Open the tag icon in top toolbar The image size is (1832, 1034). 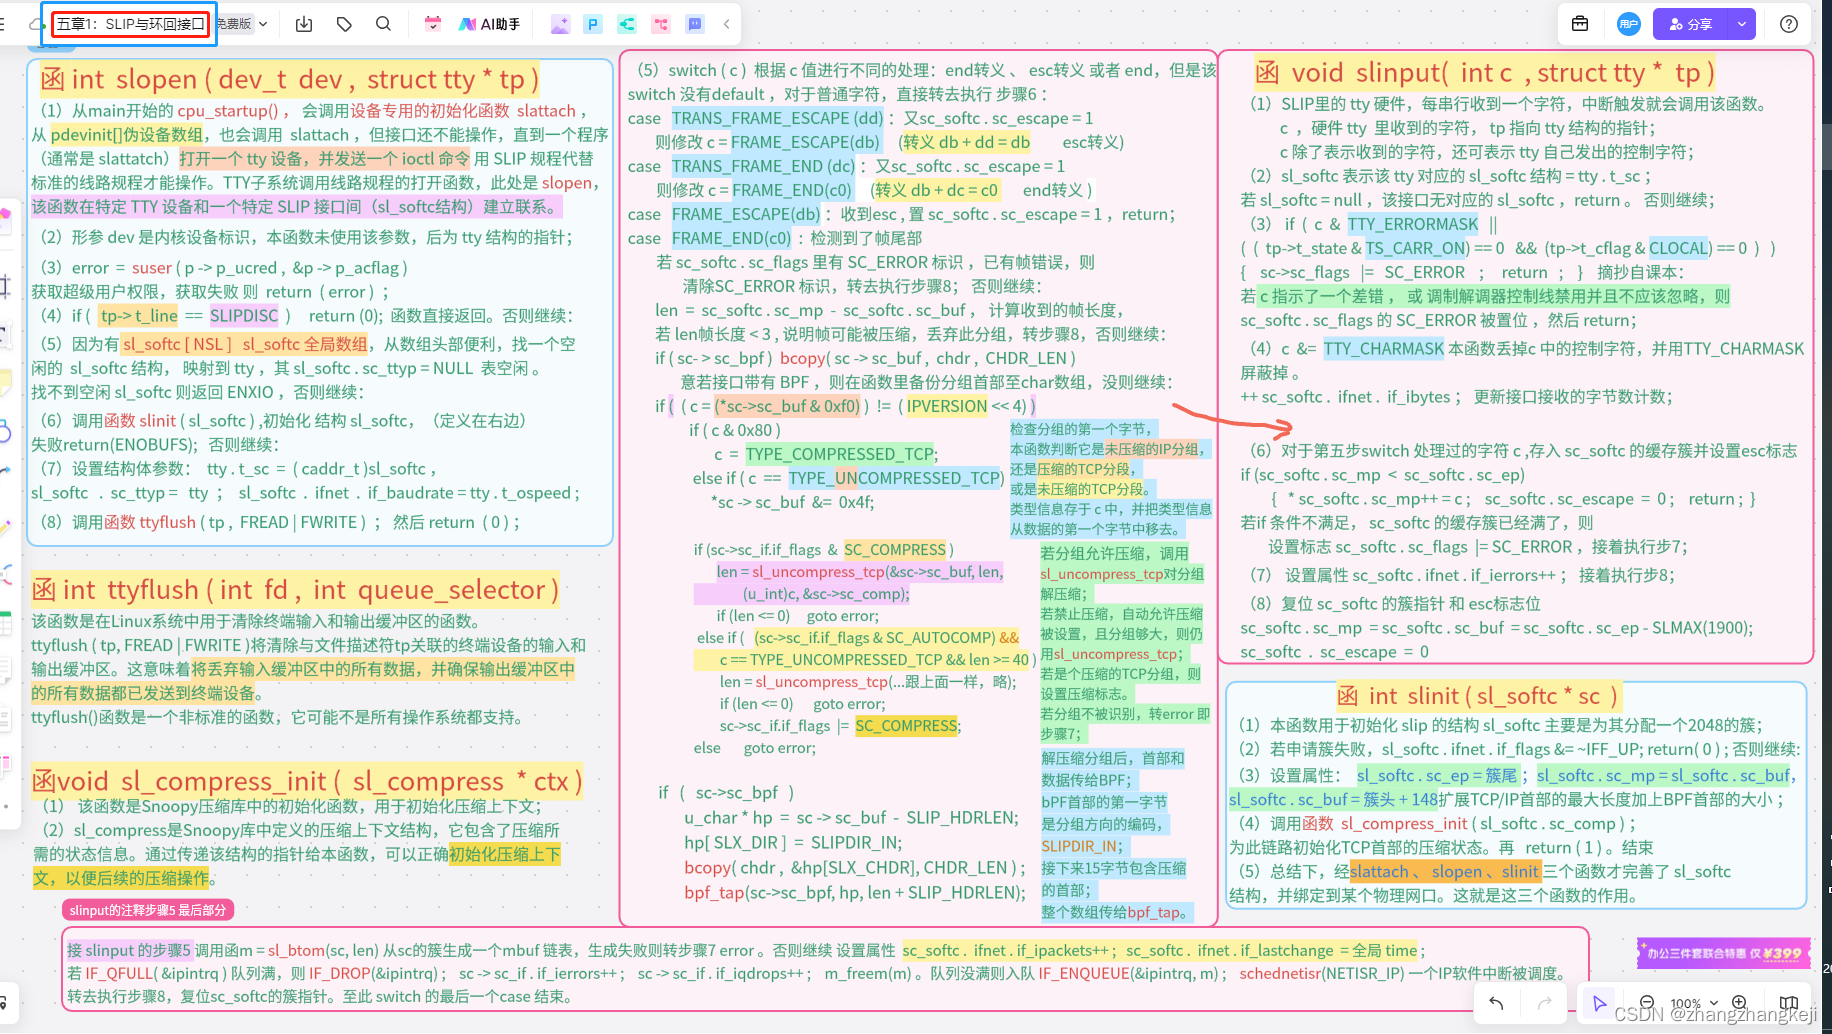[344, 24]
